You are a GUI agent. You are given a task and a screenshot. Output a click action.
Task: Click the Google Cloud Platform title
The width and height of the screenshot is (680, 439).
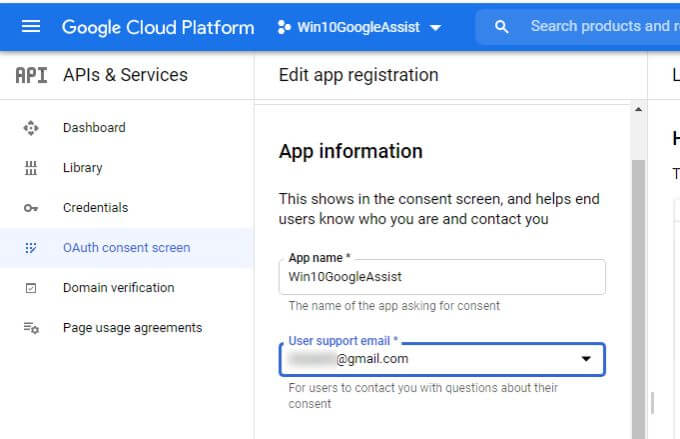(x=158, y=27)
